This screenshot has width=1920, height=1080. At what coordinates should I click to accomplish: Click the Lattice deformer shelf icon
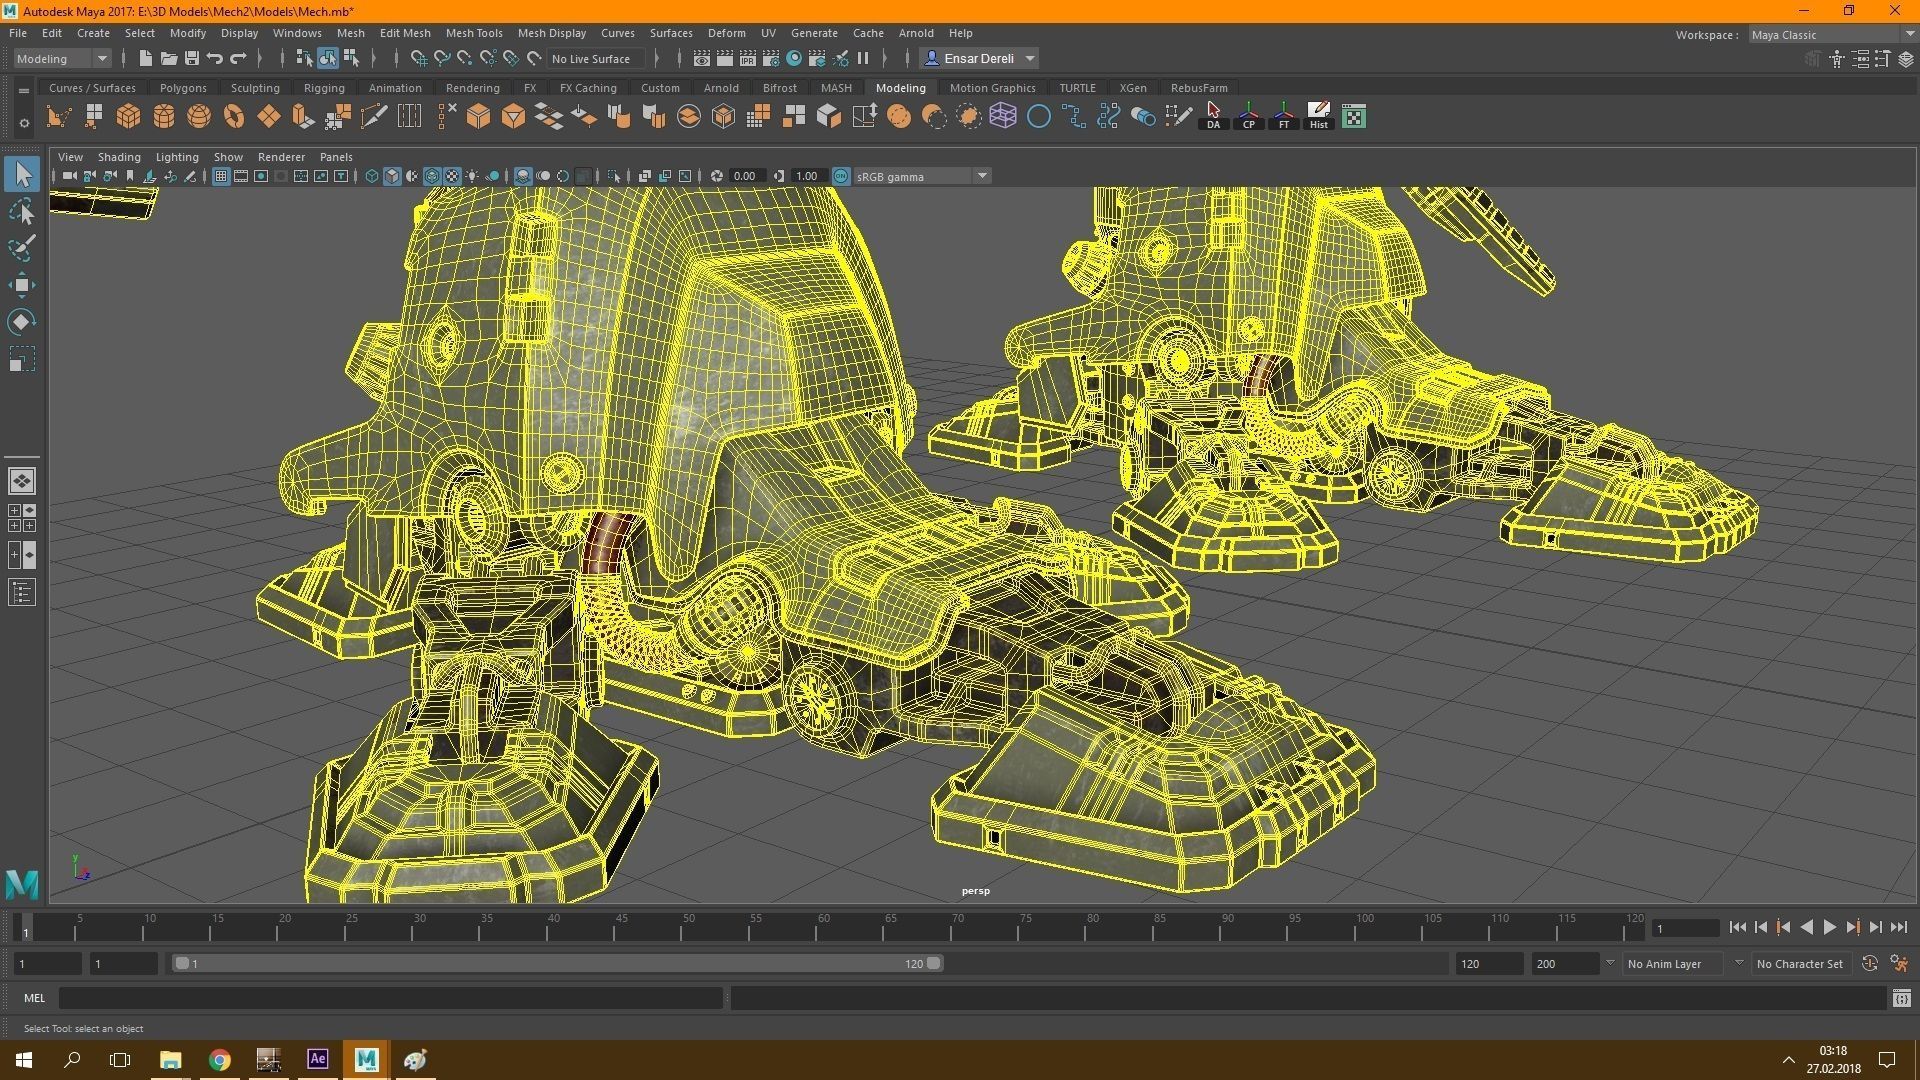(1003, 117)
